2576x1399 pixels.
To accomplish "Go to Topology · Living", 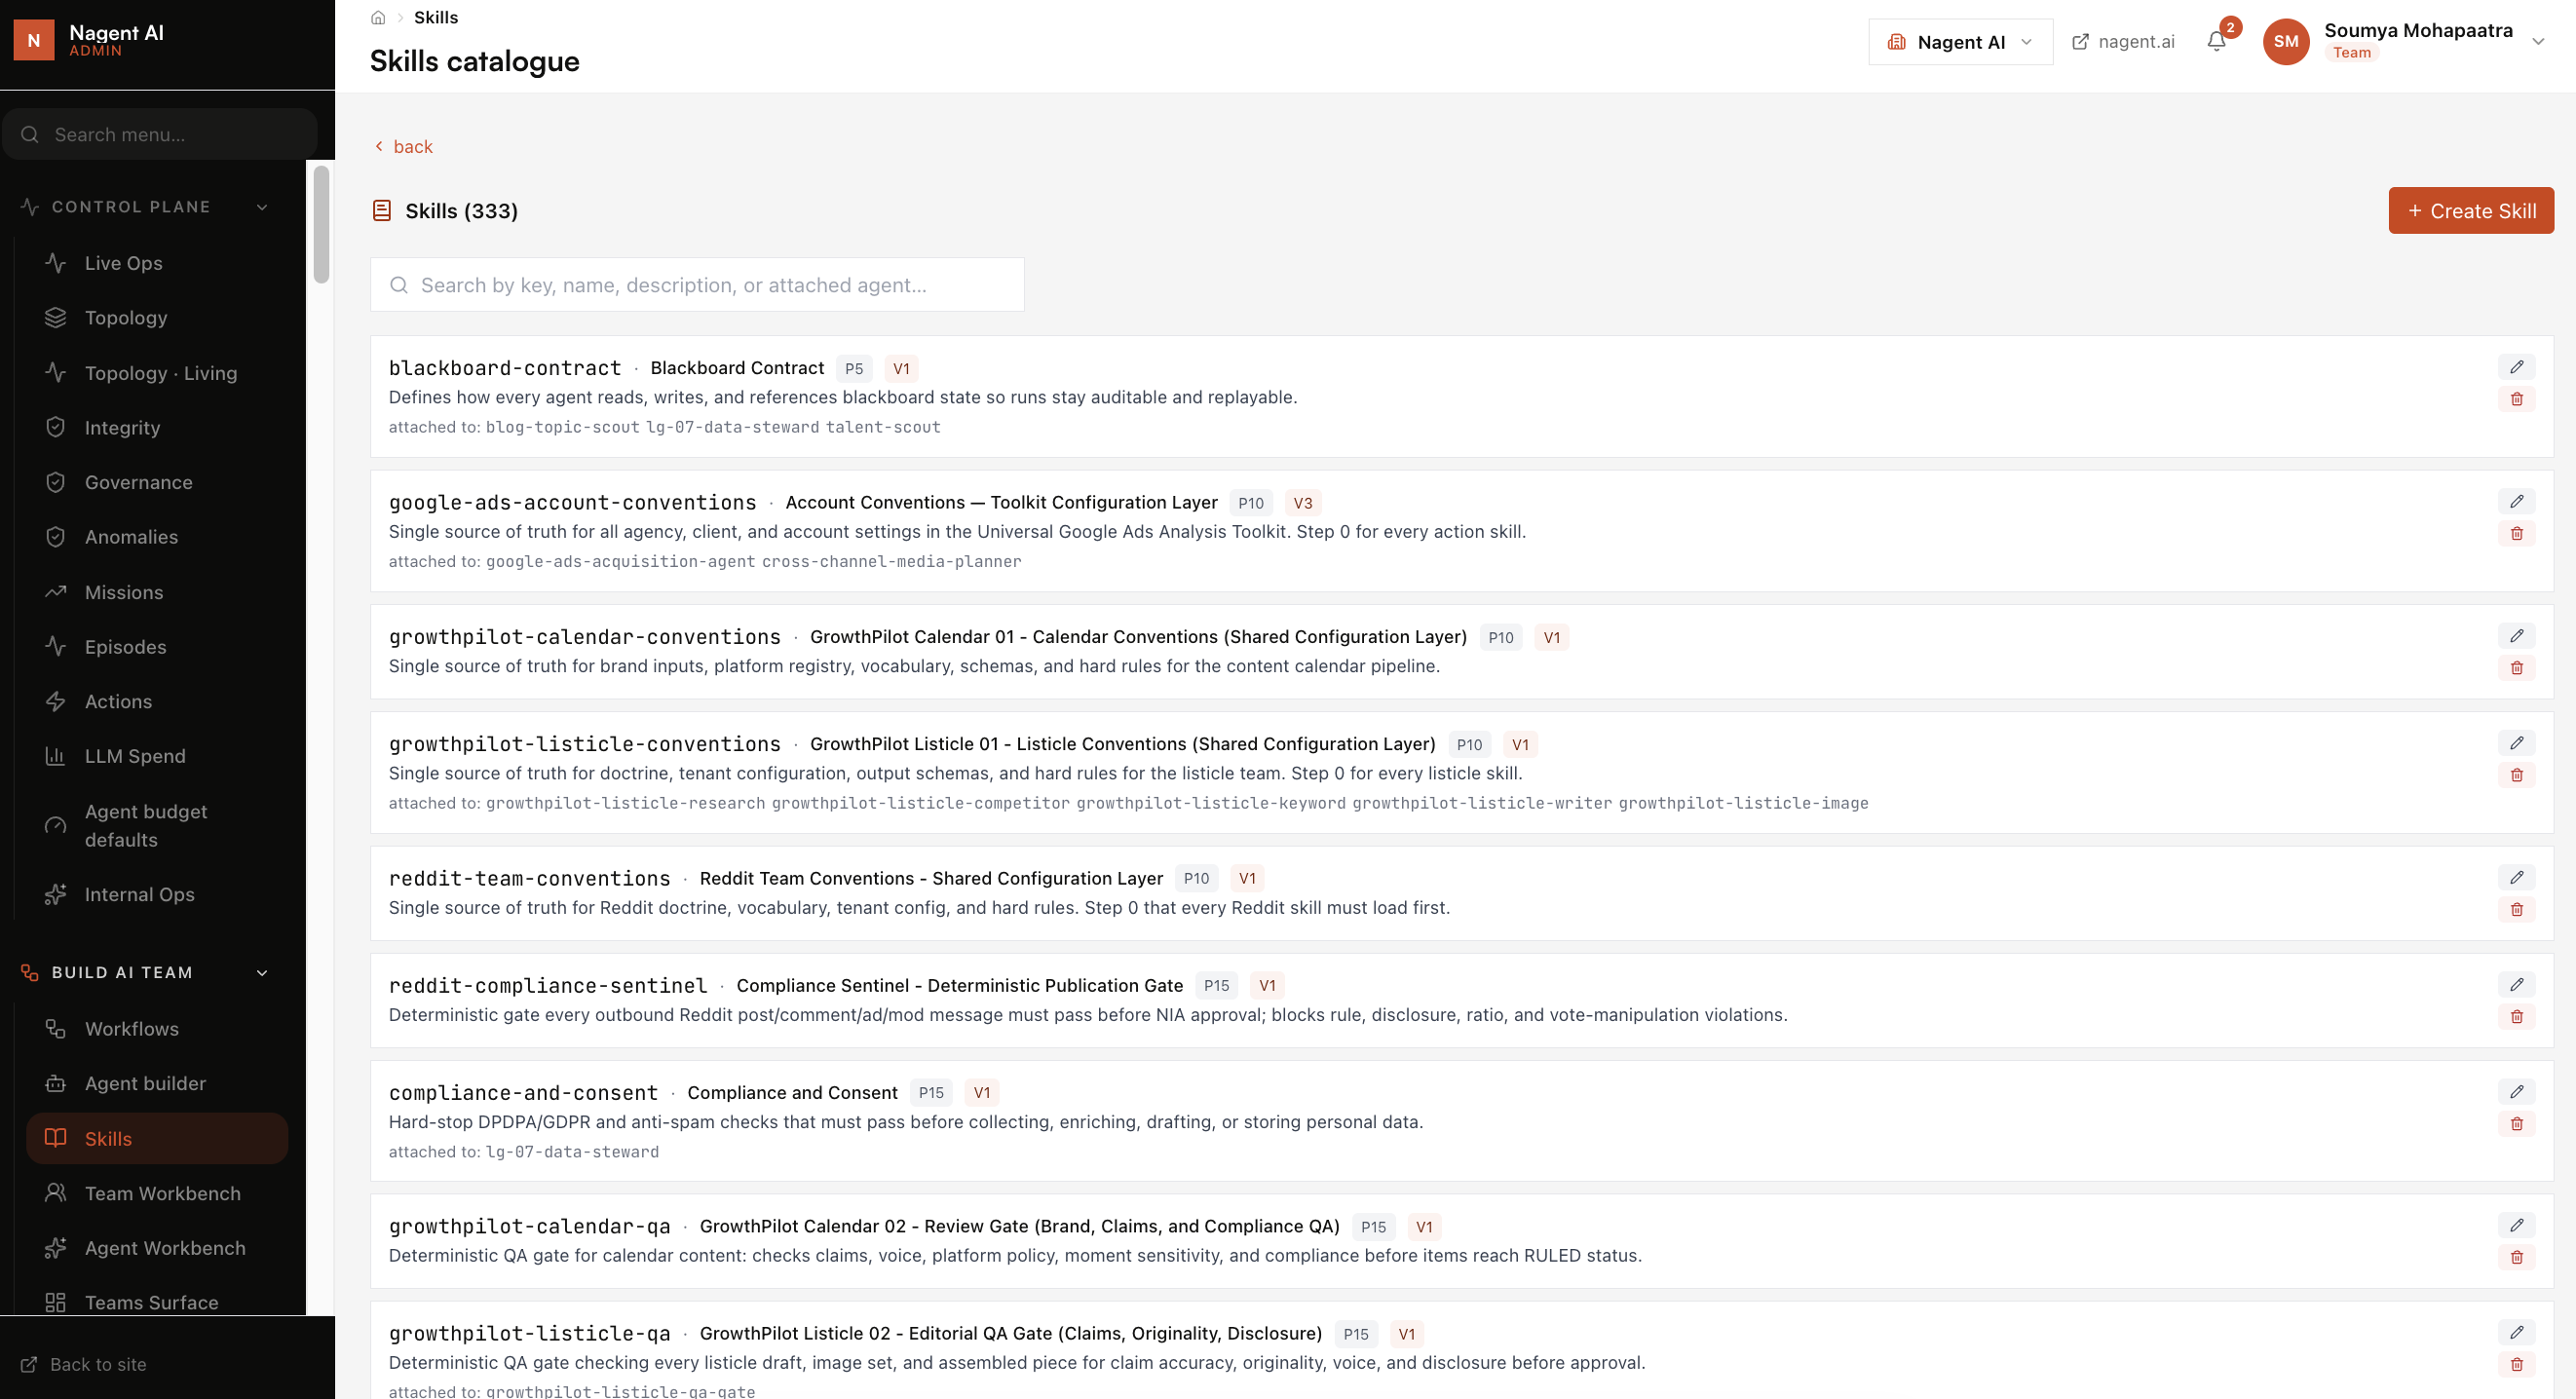I will [x=157, y=373].
